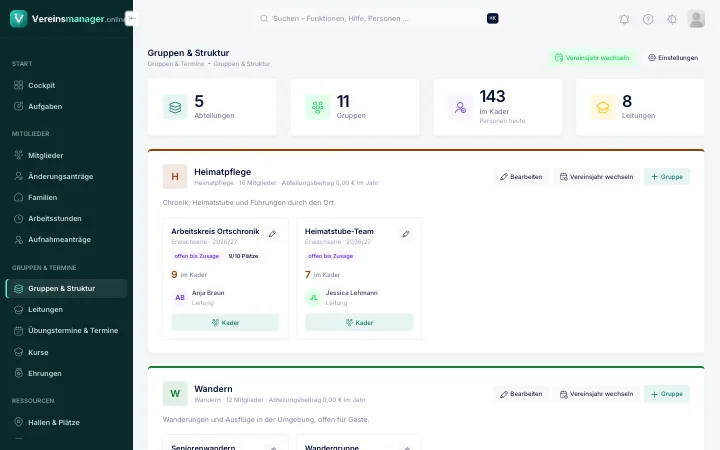Click the Heimatstube-Team group title
This screenshot has width=720, height=450.
(x=339, y=231)
